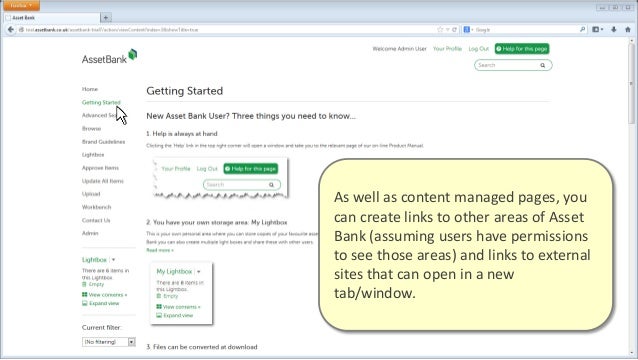
Task: Click Log Out in the page header
Action: [x=478, y=49]
